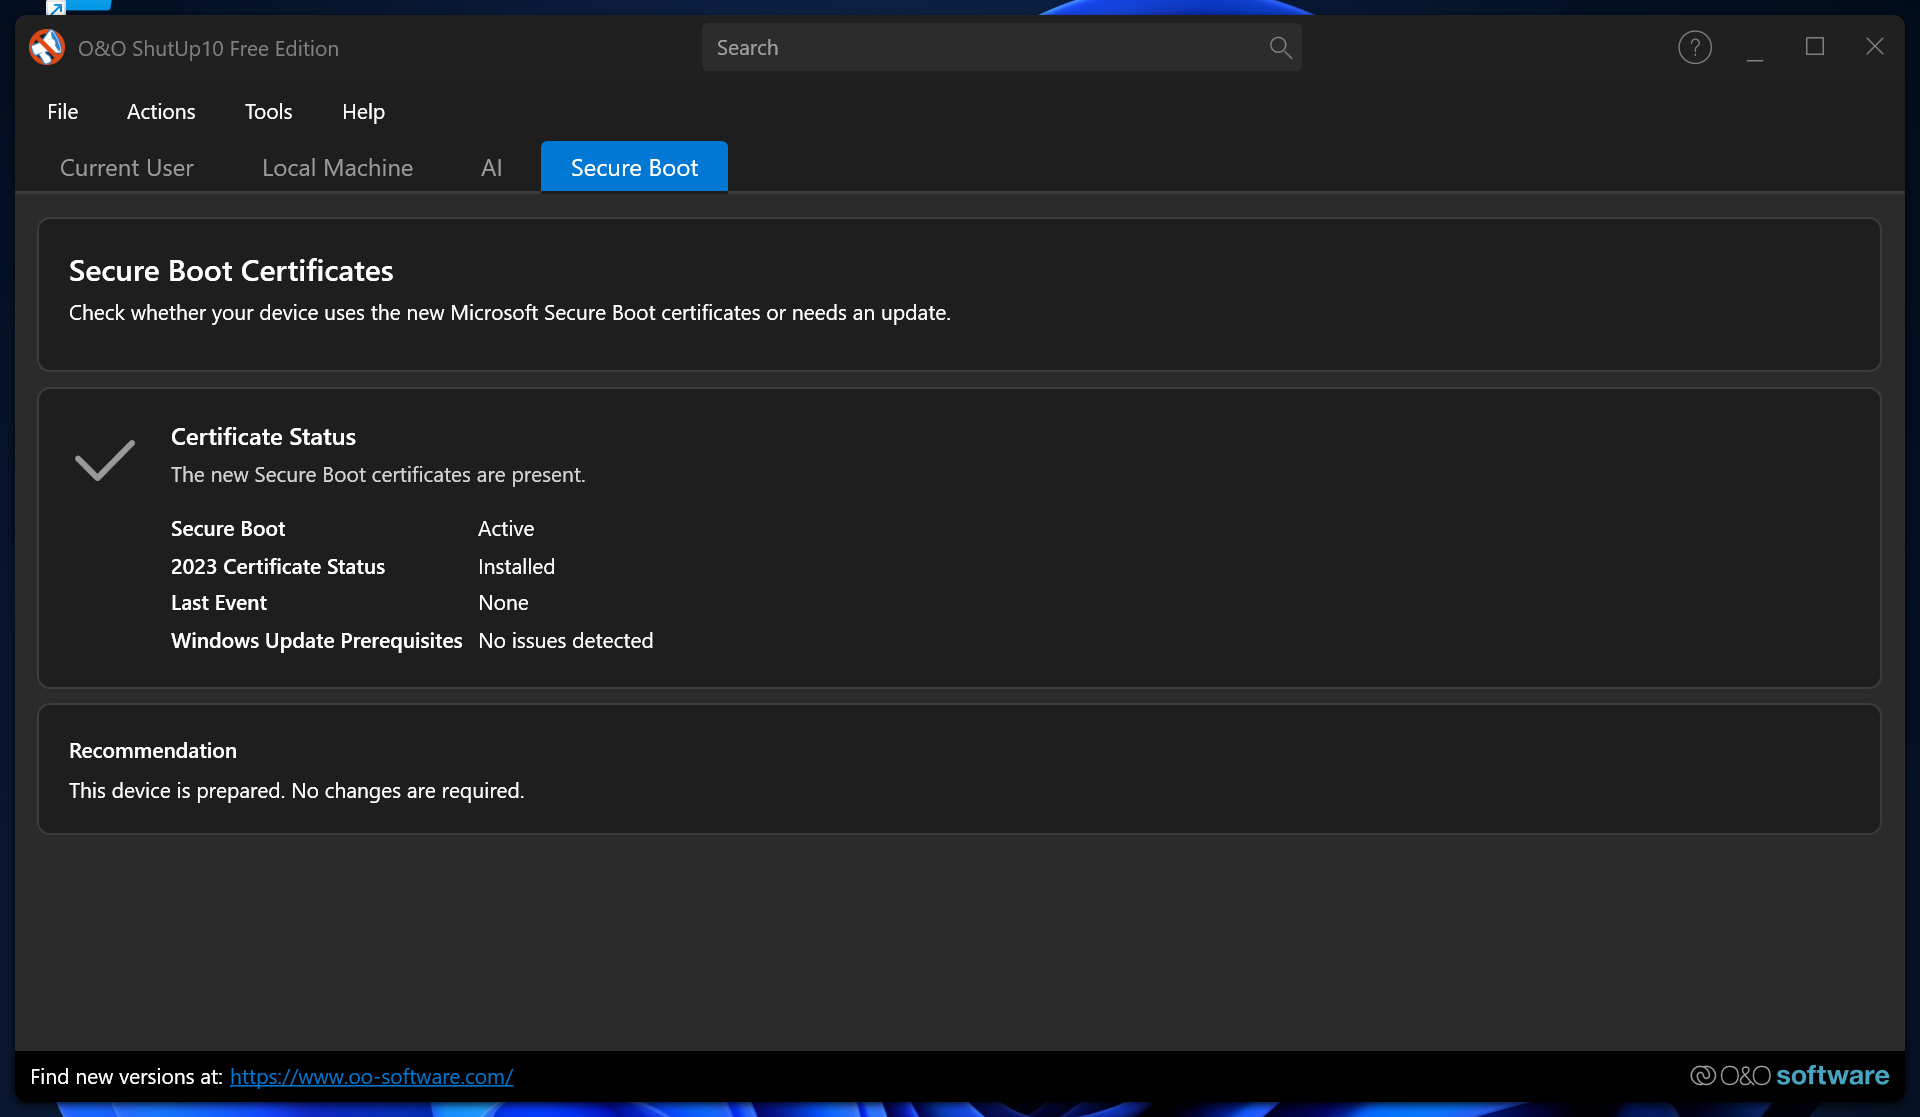
Task: Click 'This device is prepared' recommendation text
Action: 296,790
